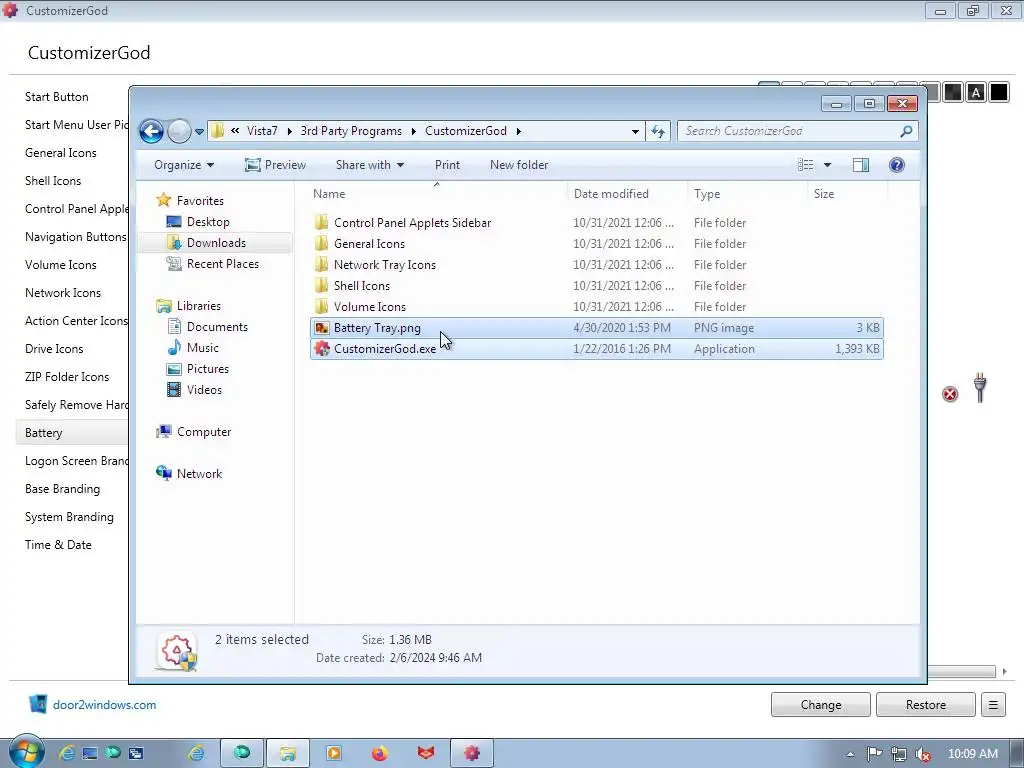Click Network in the navigation pane
Image resolution: width=1024 pixels, height=768 pixels.
click(x=199, y=474)
